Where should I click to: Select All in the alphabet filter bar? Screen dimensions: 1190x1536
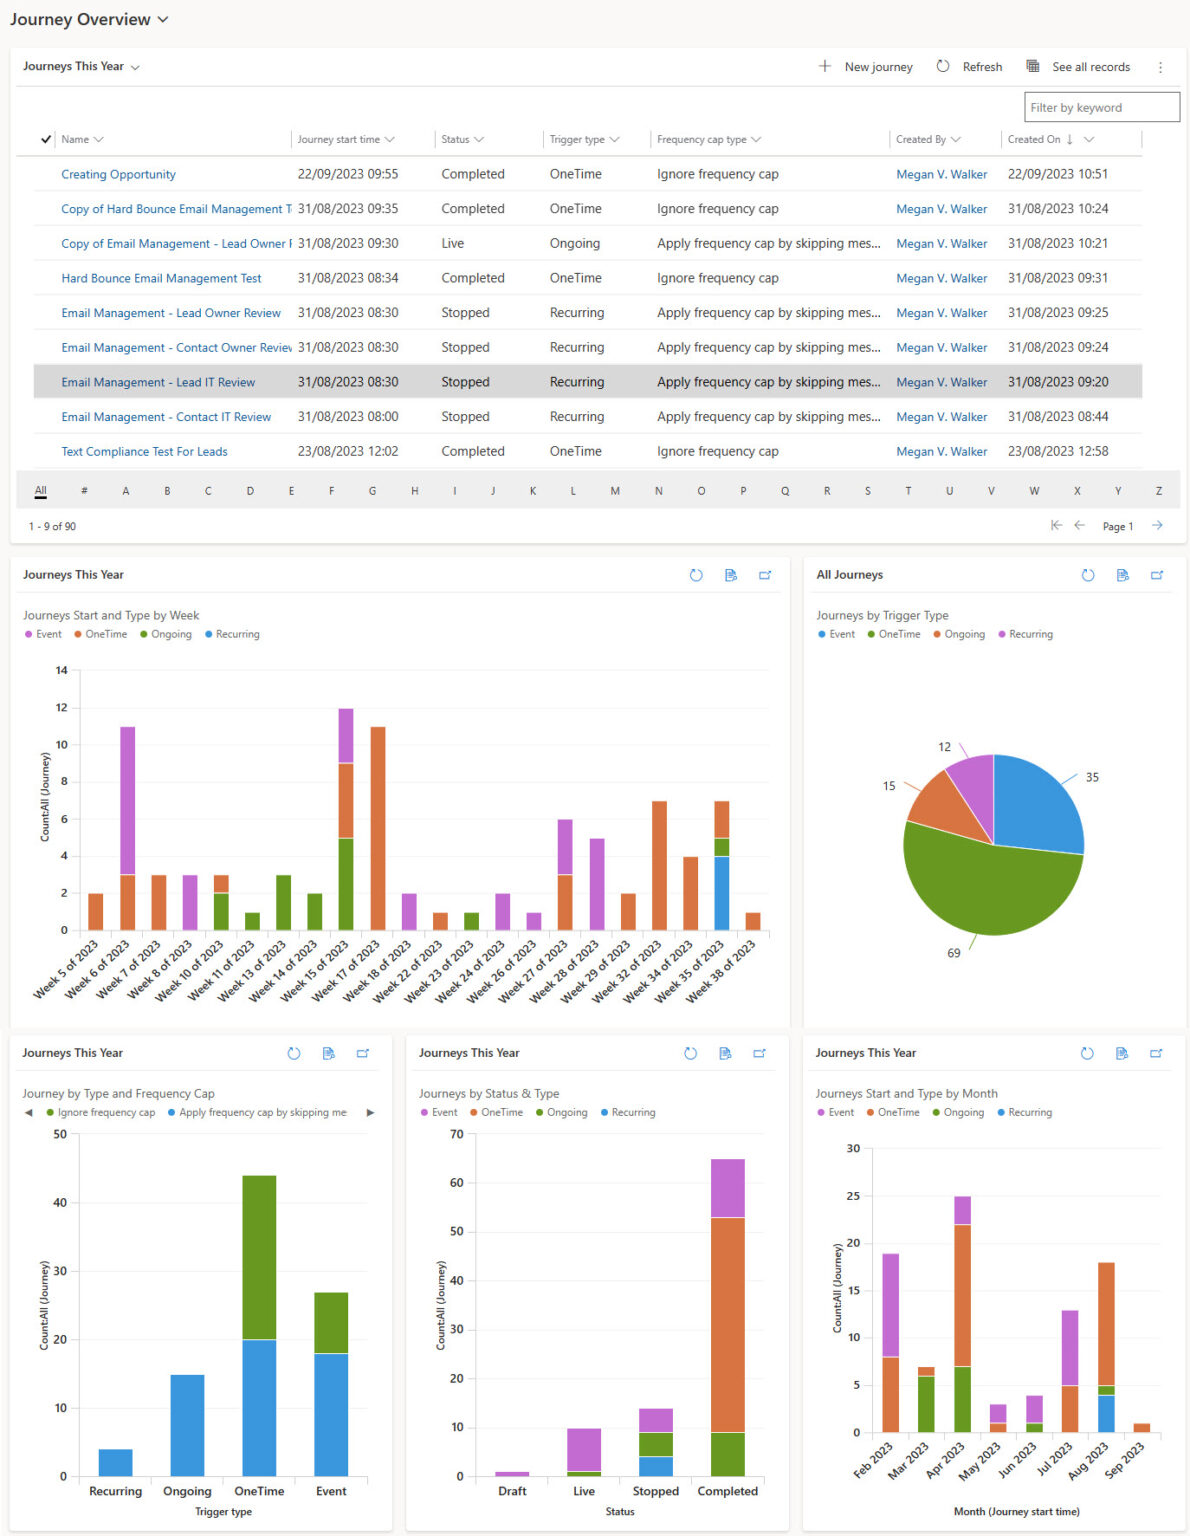pyautogui.click(x=40, y=490)
